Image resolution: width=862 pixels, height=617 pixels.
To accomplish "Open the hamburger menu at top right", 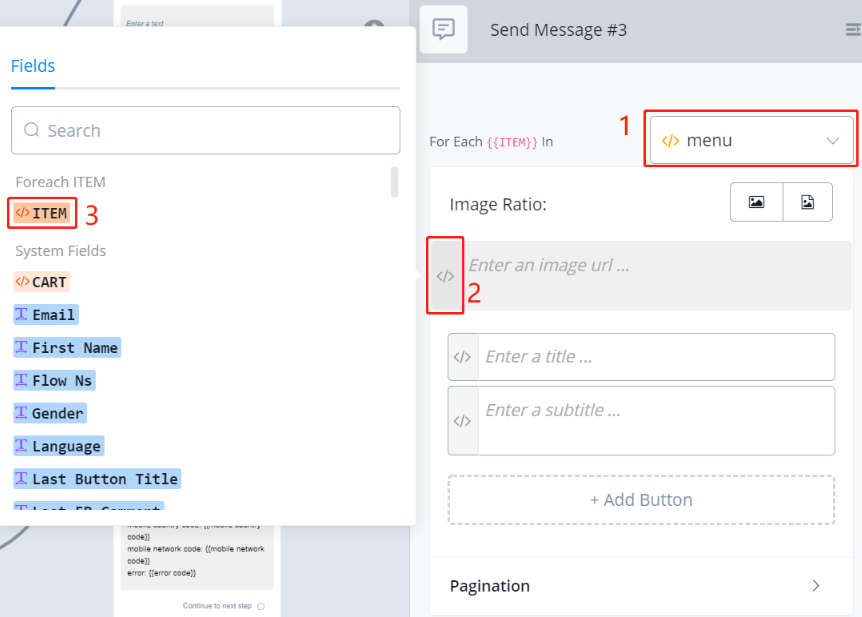I will (853, 30).
